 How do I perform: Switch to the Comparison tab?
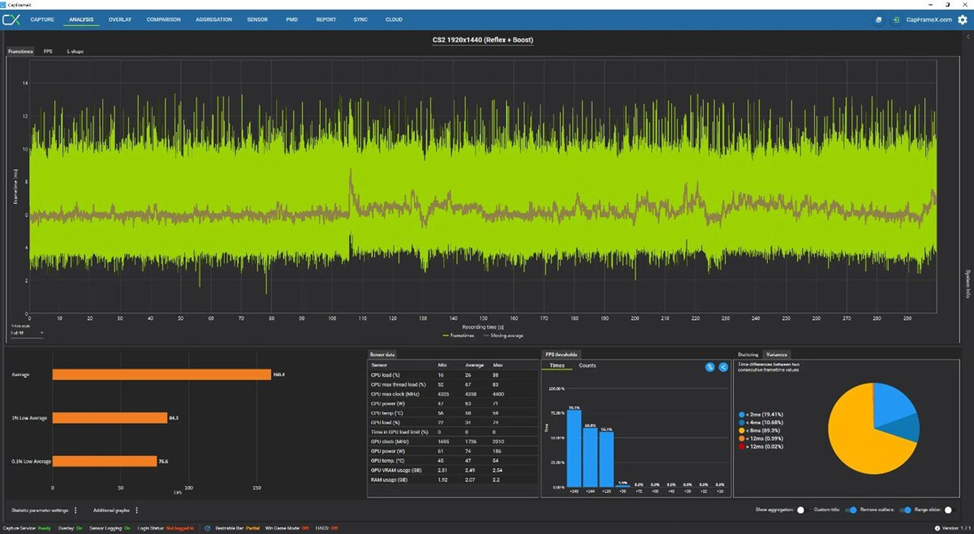pyautogui.click(x=163, y=20)
